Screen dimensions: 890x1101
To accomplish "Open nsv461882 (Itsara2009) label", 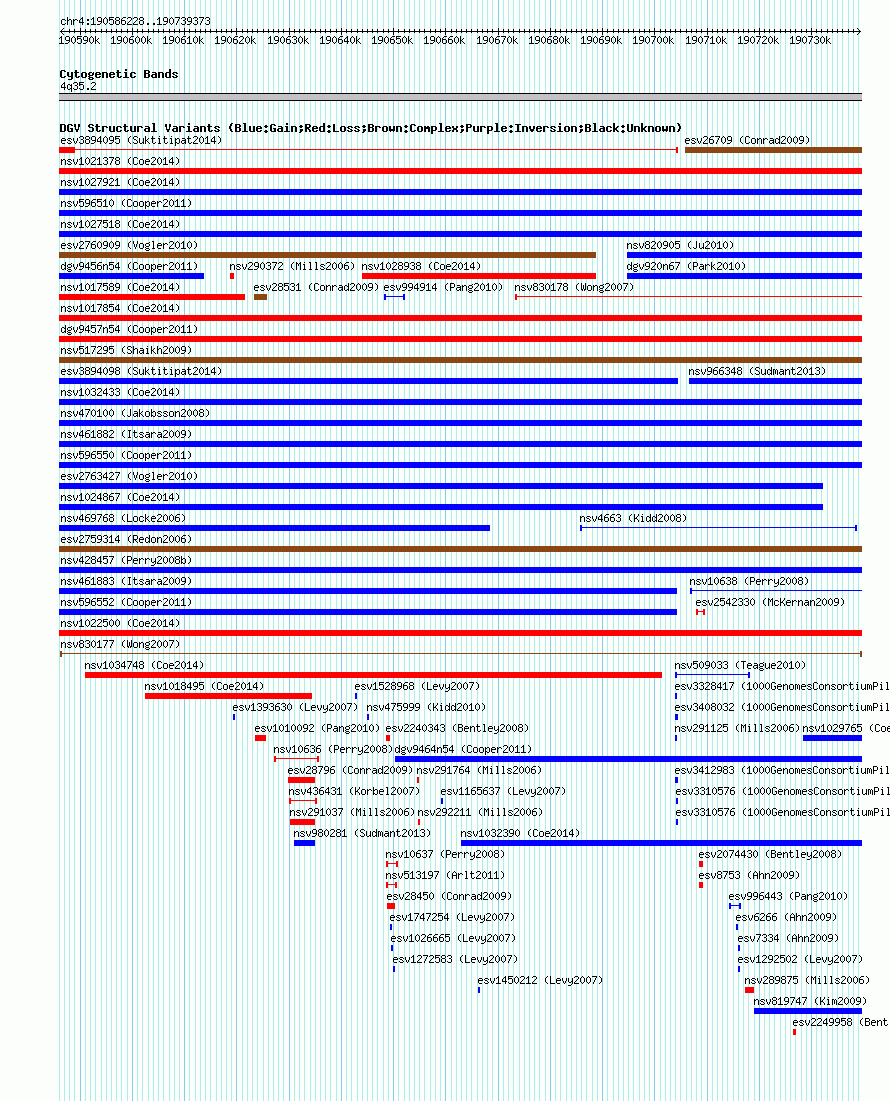I will tap(126, 435).
